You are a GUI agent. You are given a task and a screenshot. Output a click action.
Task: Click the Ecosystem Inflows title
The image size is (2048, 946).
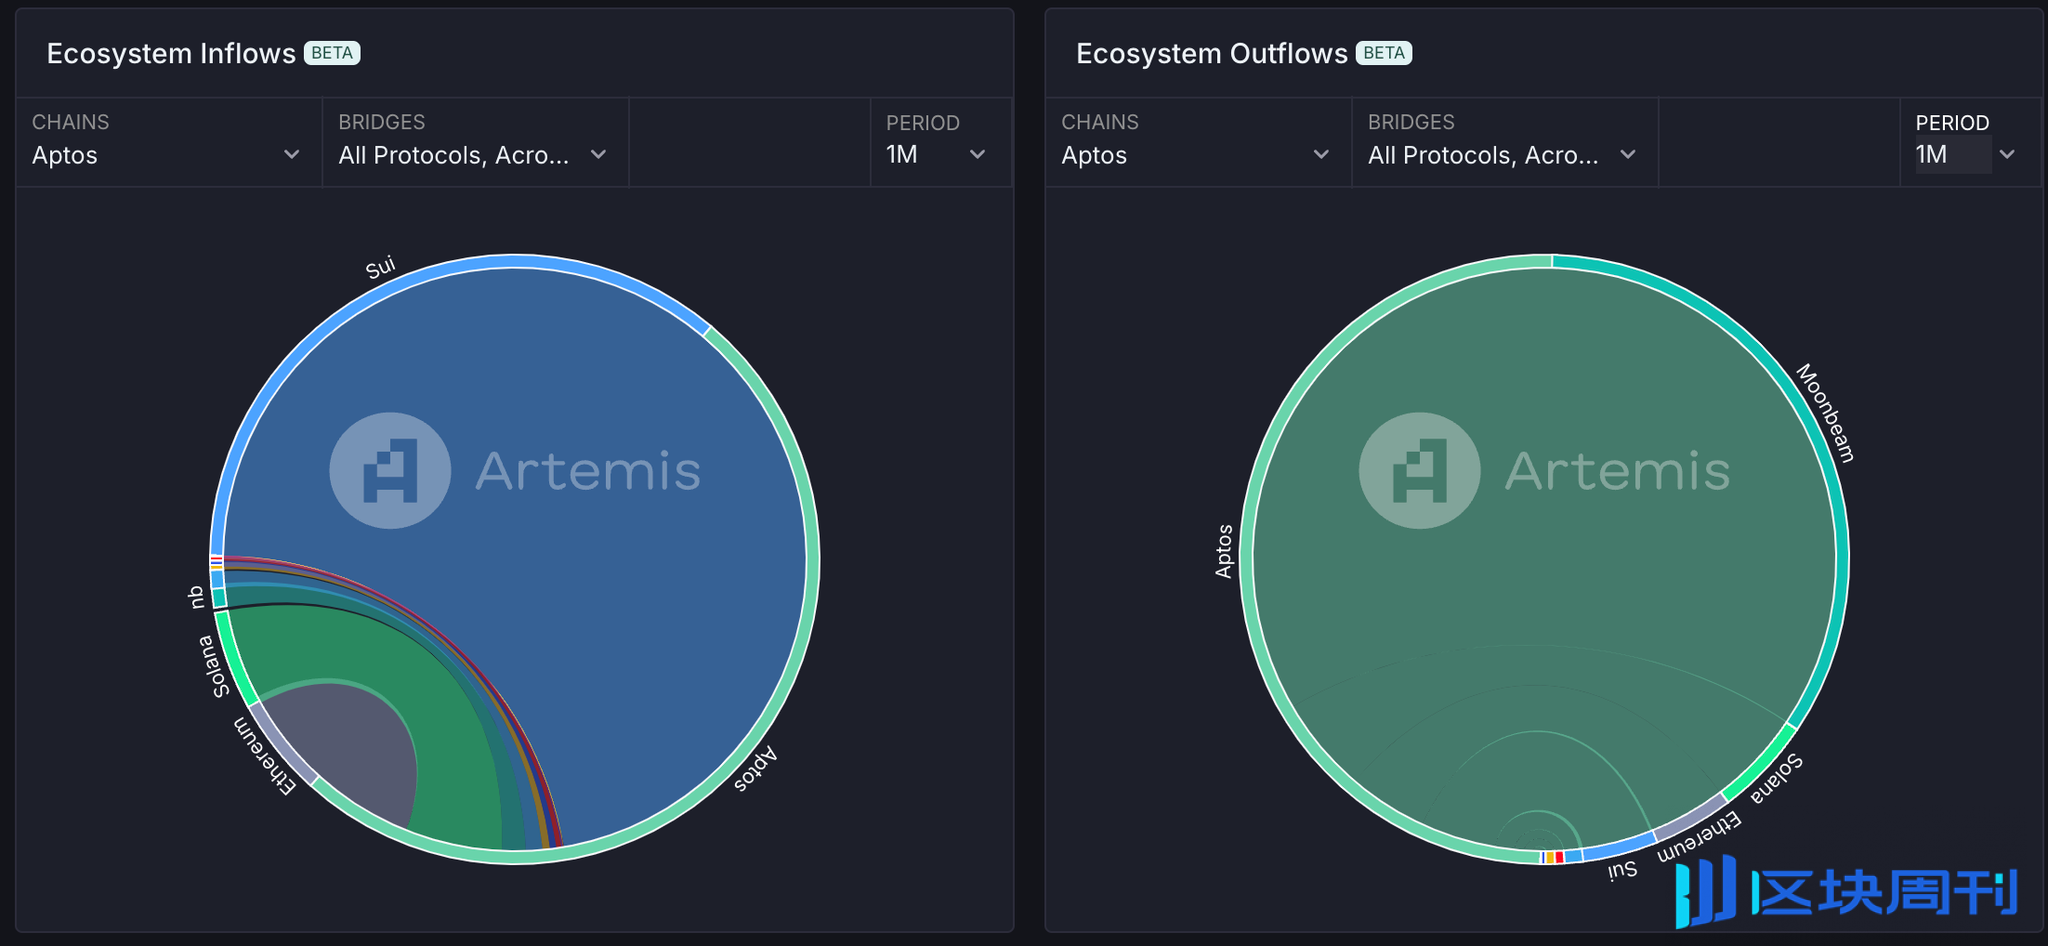coord(171,53)
